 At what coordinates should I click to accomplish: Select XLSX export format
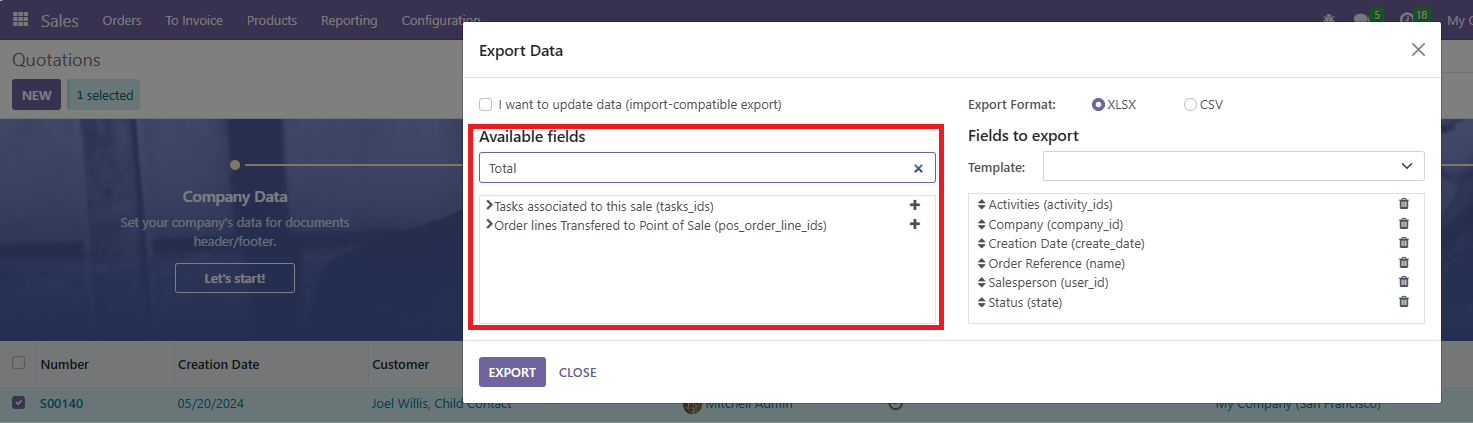[1098, 104]
